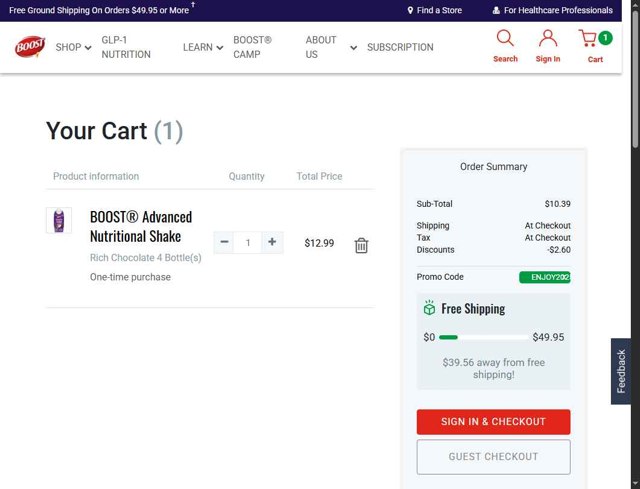Click the Find a Store link
Screen dimensions: 640x489
435,10
